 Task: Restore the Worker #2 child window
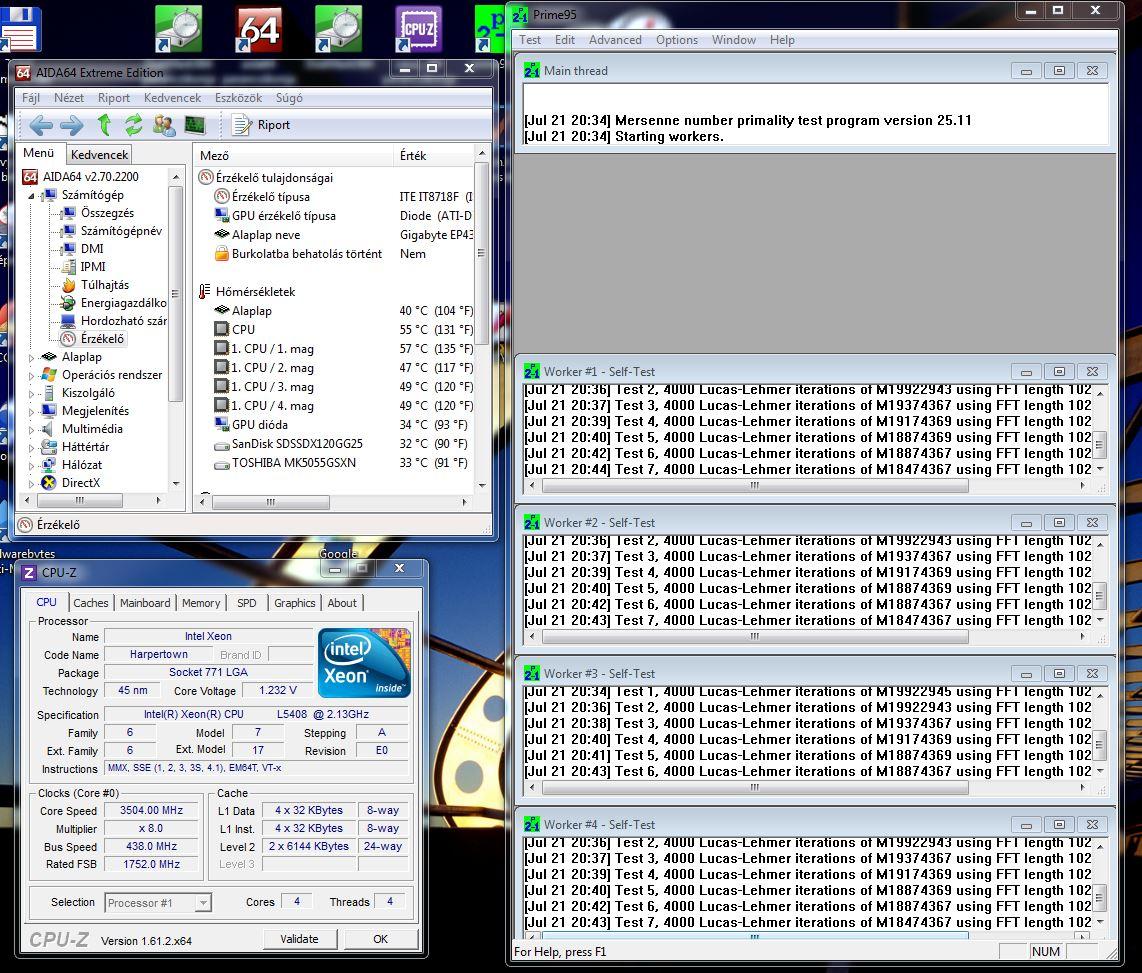[x=1059, y=522]
